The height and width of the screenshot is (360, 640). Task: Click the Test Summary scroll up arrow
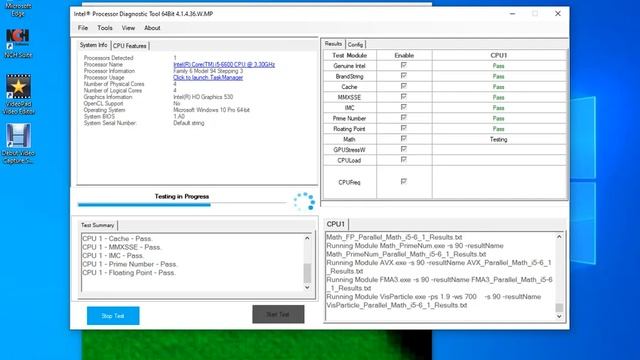(x=307, y=238)
